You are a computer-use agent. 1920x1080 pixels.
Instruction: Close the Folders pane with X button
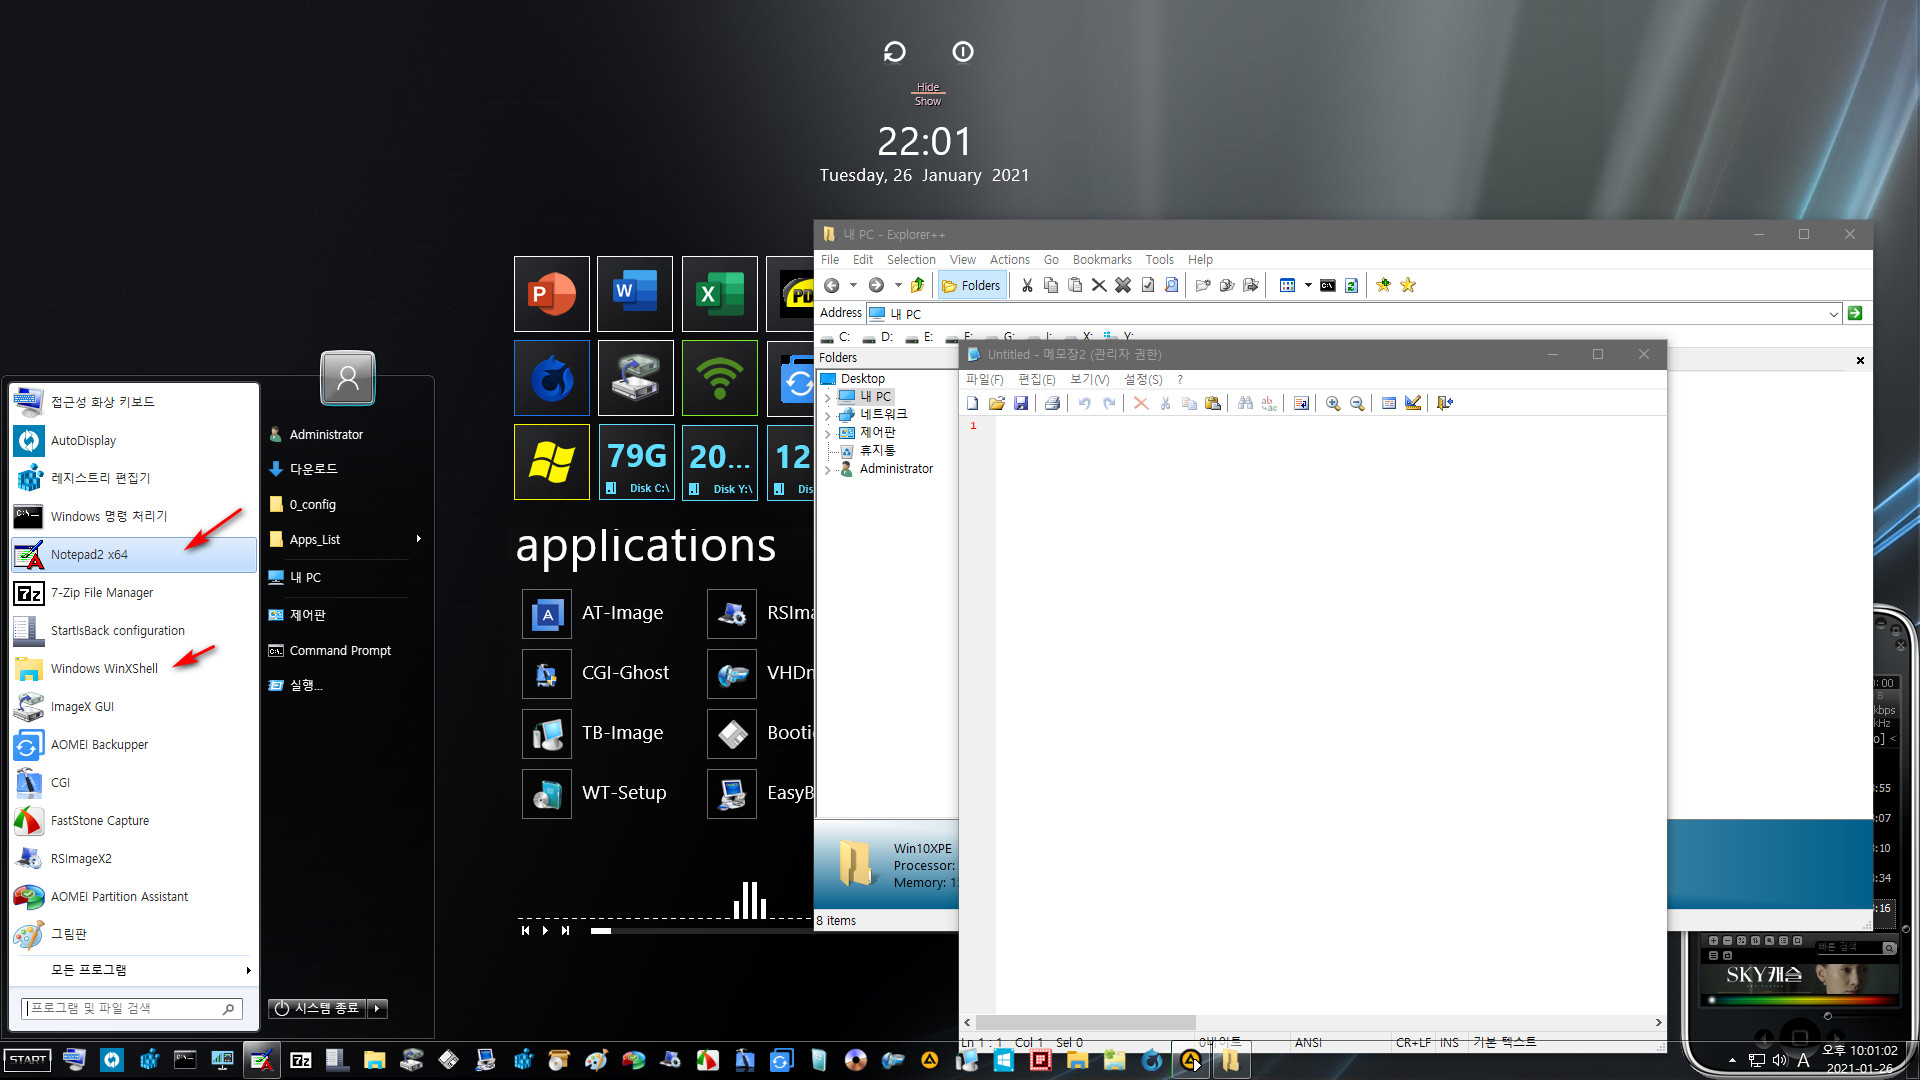pyautogui.click(x=1860, y=360)
